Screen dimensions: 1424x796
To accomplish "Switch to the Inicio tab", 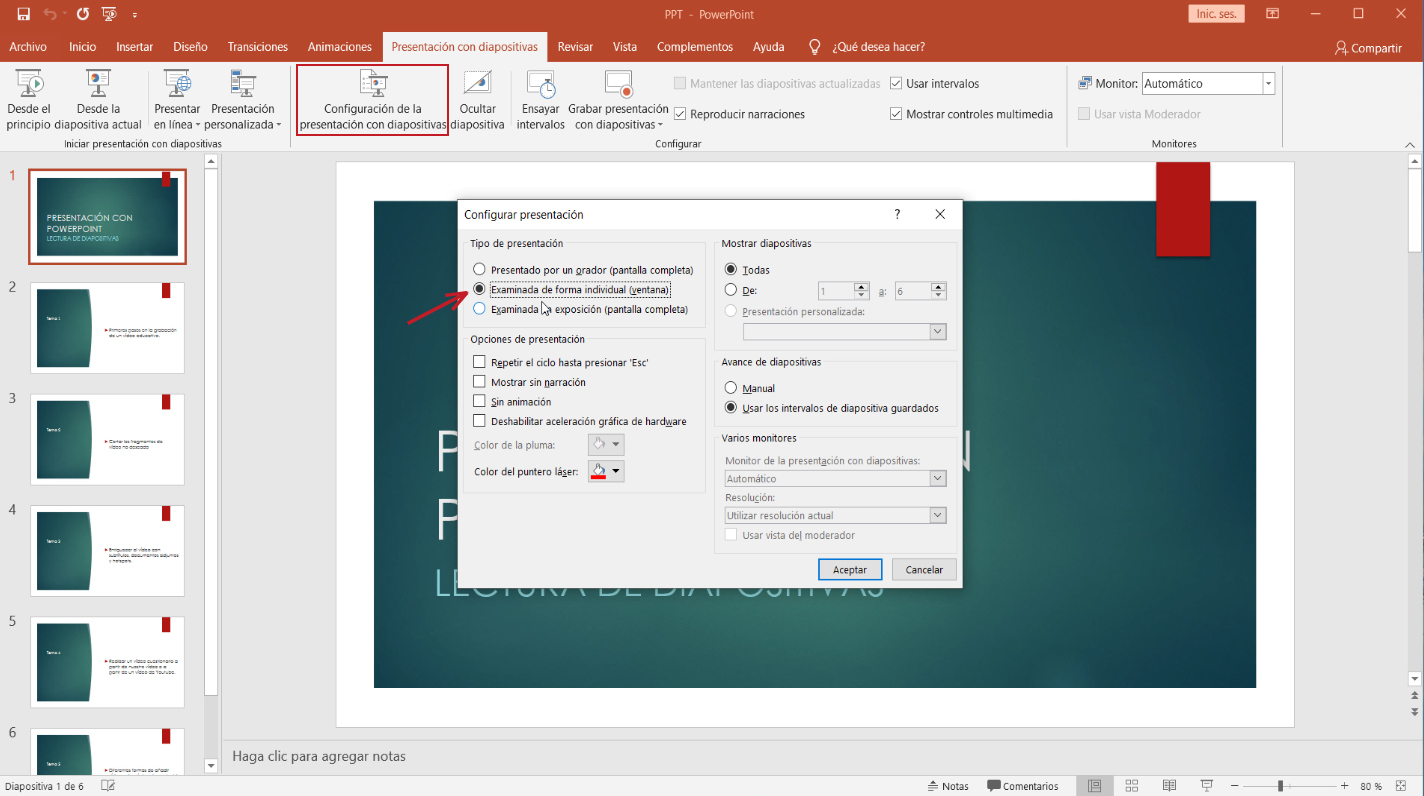I will [x=83, y=47].
